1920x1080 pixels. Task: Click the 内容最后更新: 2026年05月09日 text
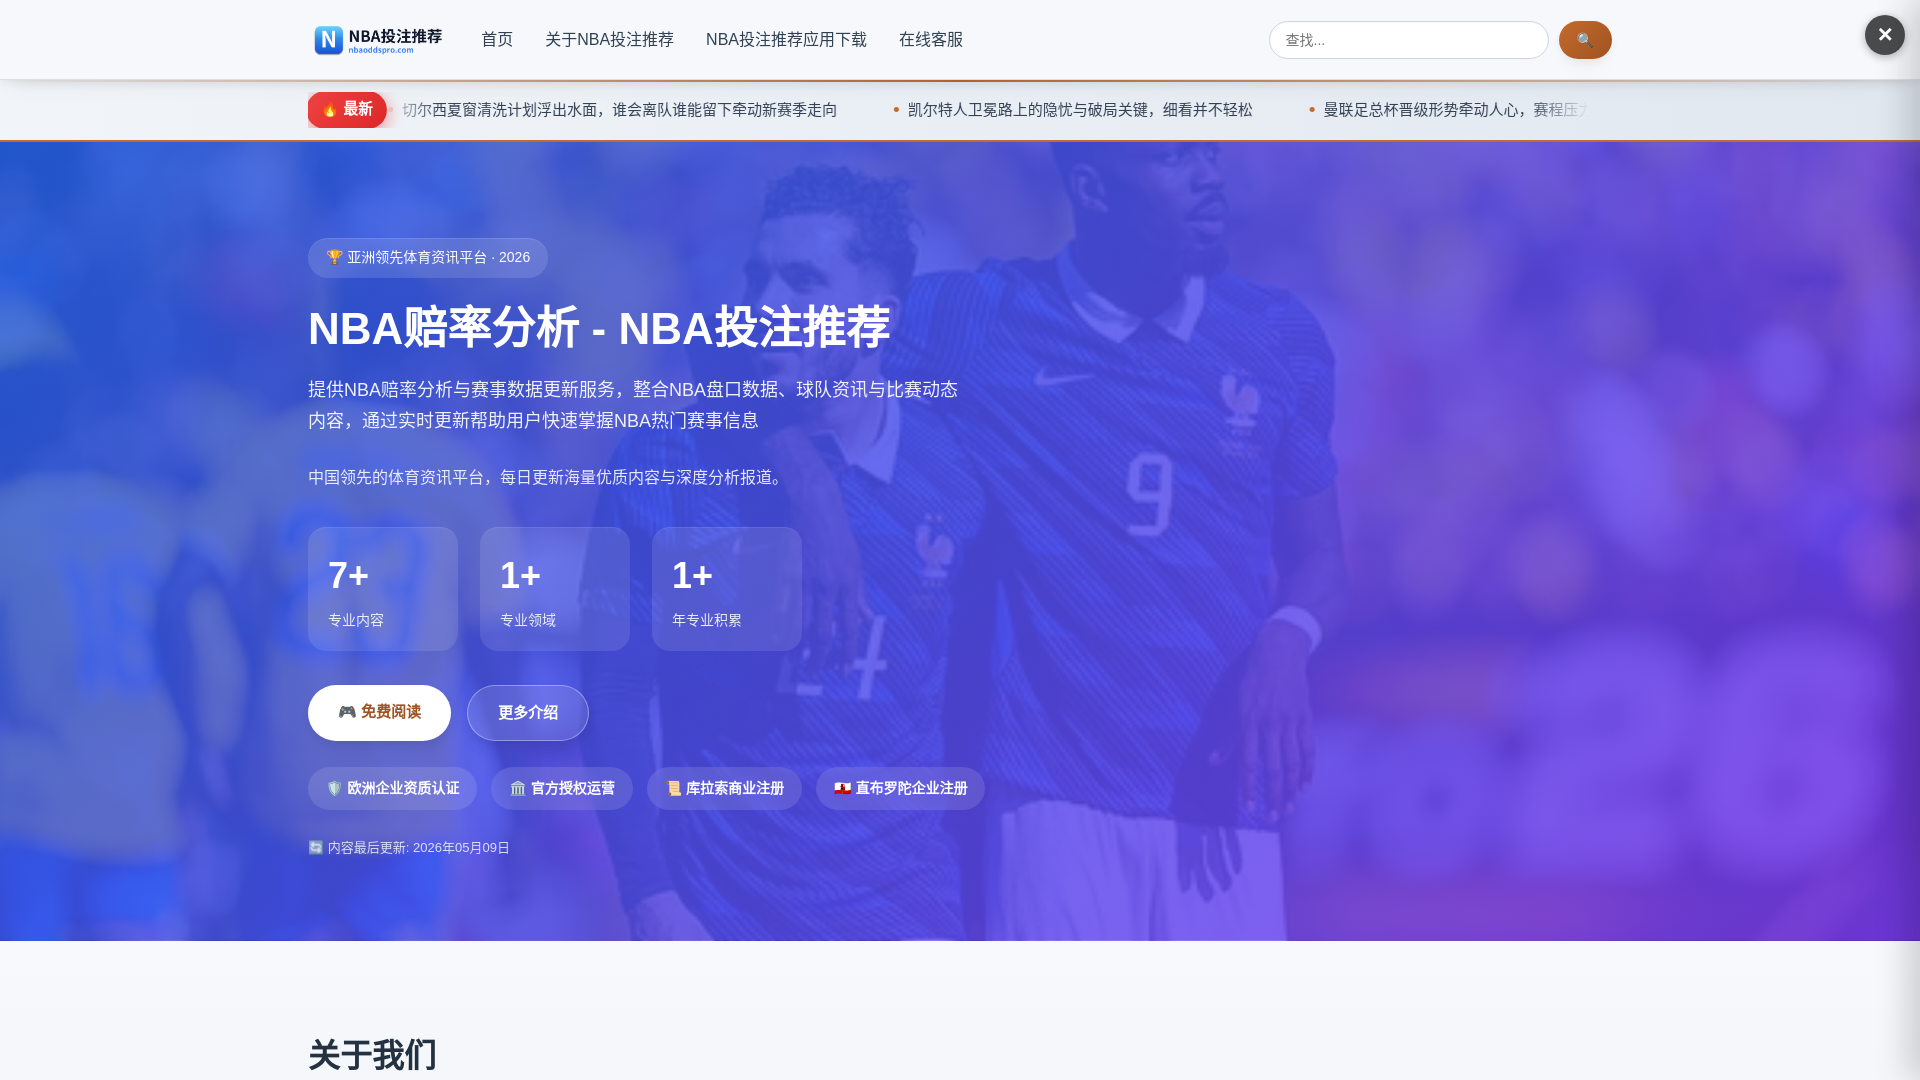tap(419, 848)
